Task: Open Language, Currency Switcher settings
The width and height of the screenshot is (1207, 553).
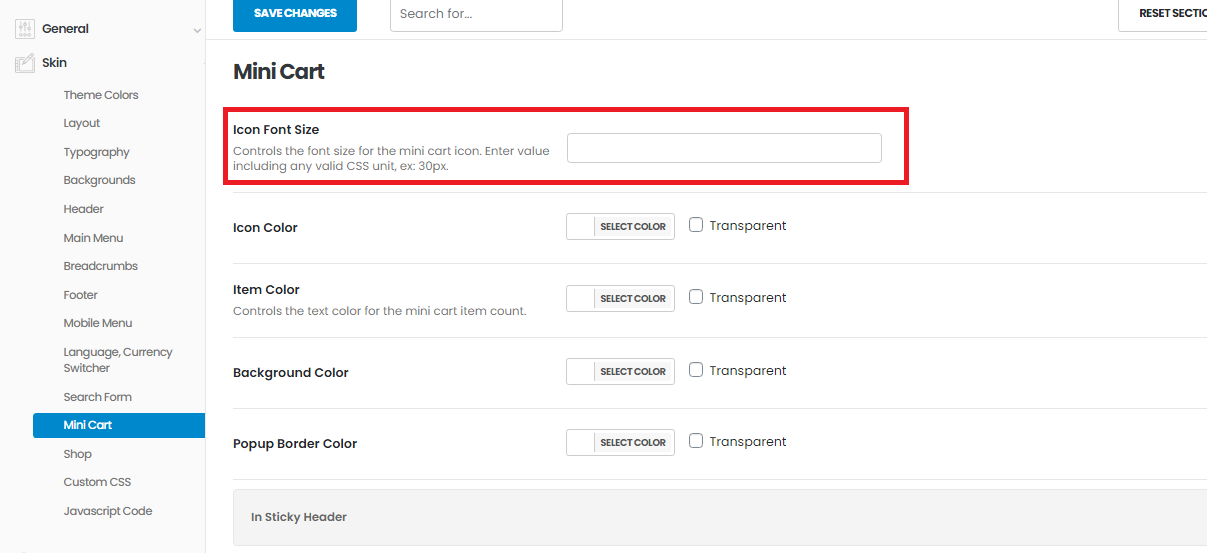Action: pyautogui.click(x=118, y=360)
